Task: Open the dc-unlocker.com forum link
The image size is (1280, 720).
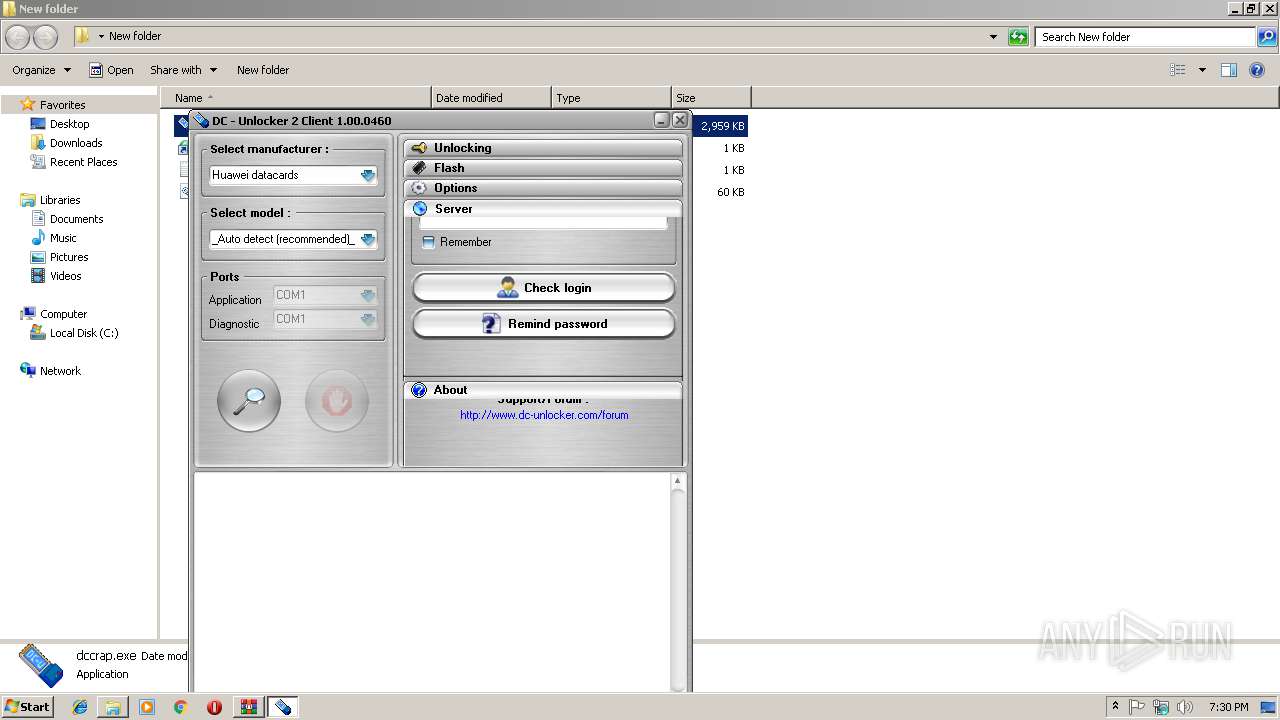Action: coord(544,415)
